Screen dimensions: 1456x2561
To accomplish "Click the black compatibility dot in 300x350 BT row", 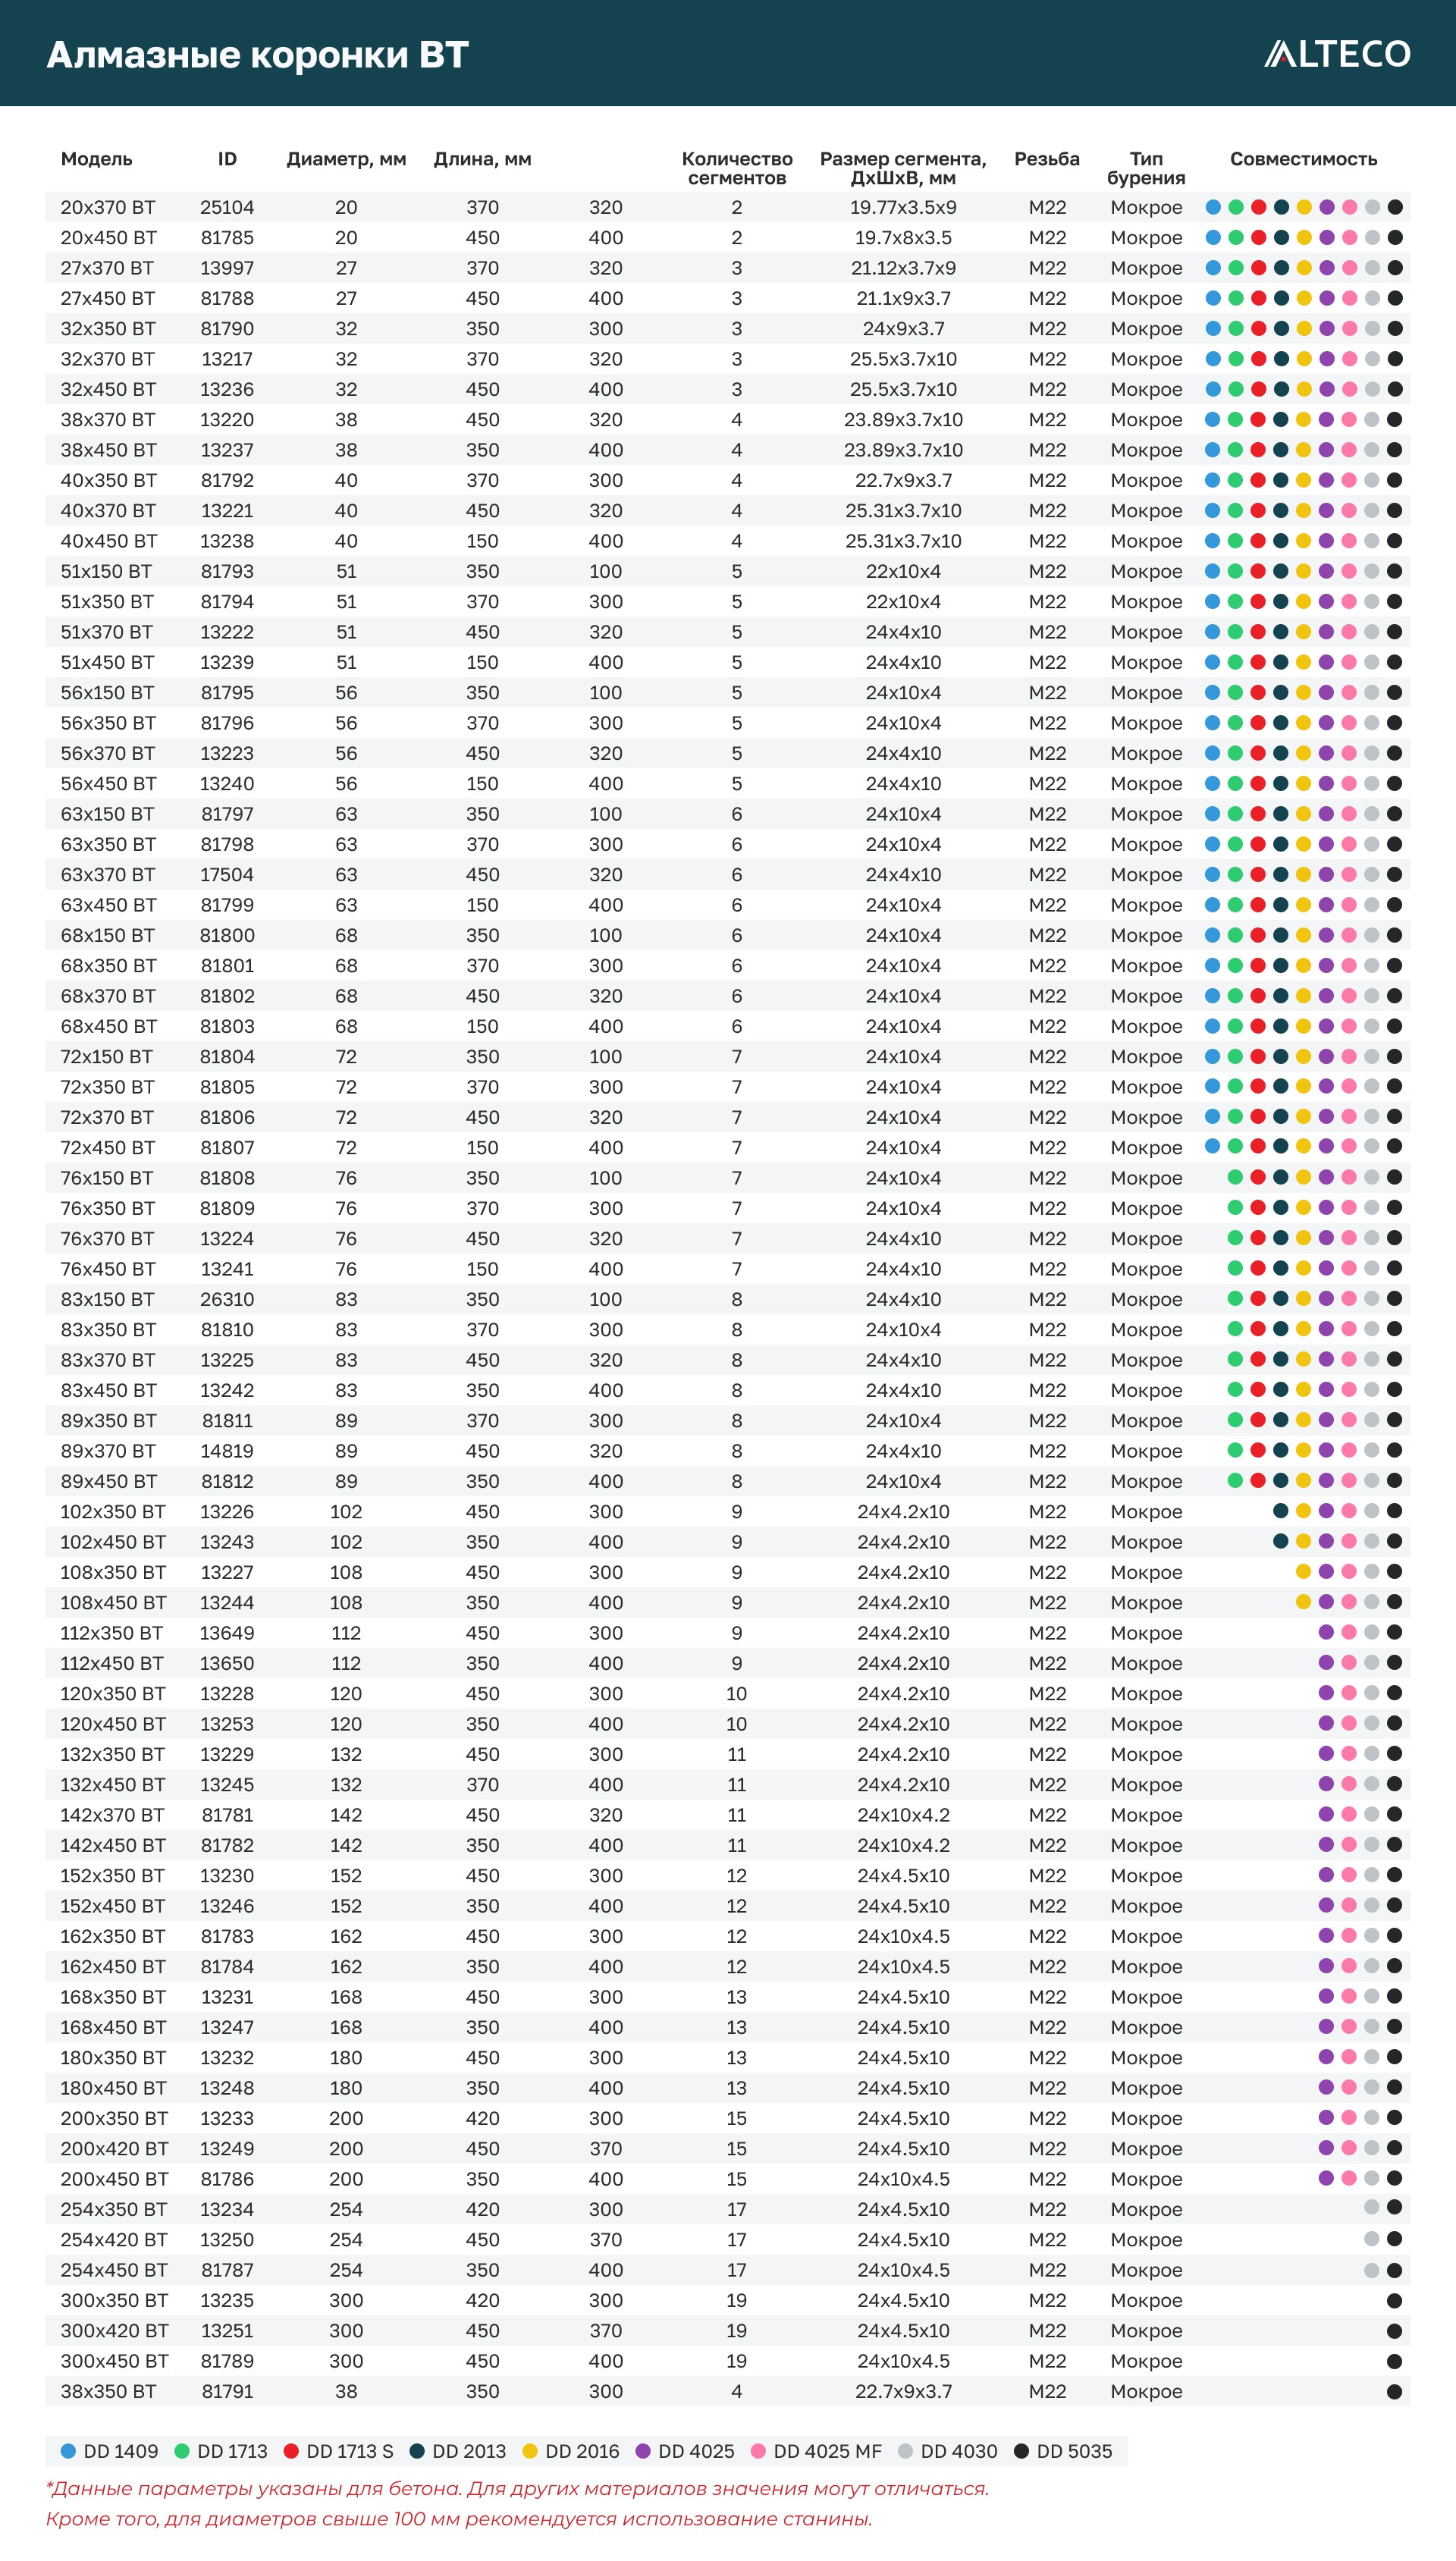I will 1394,2300.
